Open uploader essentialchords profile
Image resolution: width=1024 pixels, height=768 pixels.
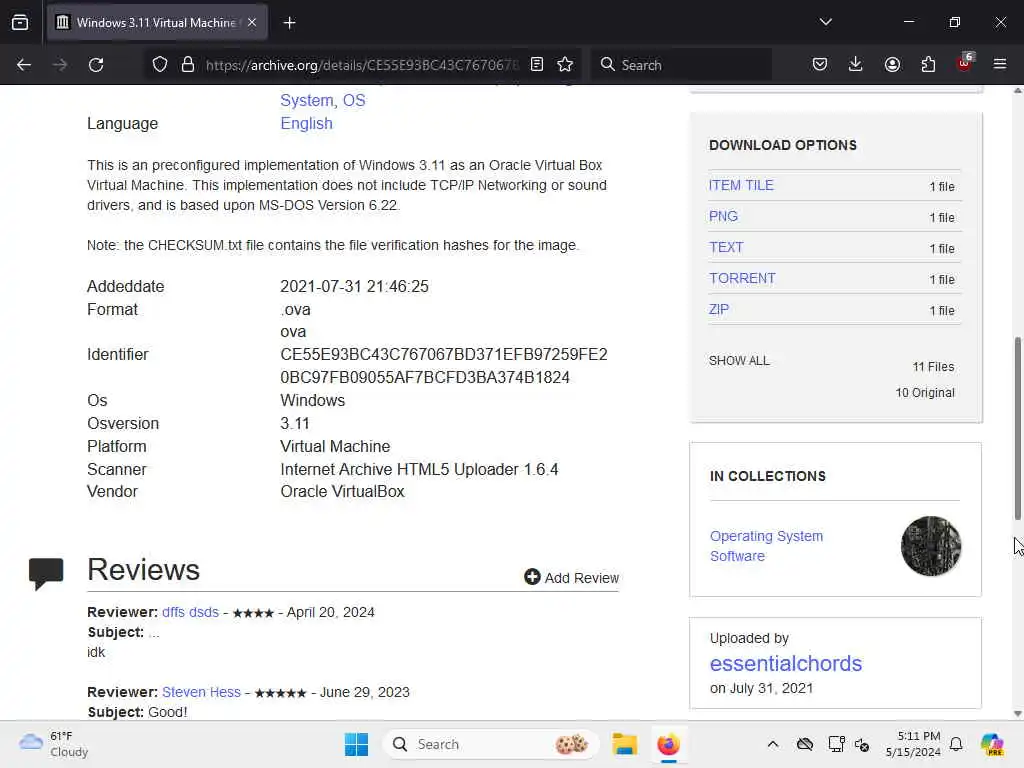786,664
